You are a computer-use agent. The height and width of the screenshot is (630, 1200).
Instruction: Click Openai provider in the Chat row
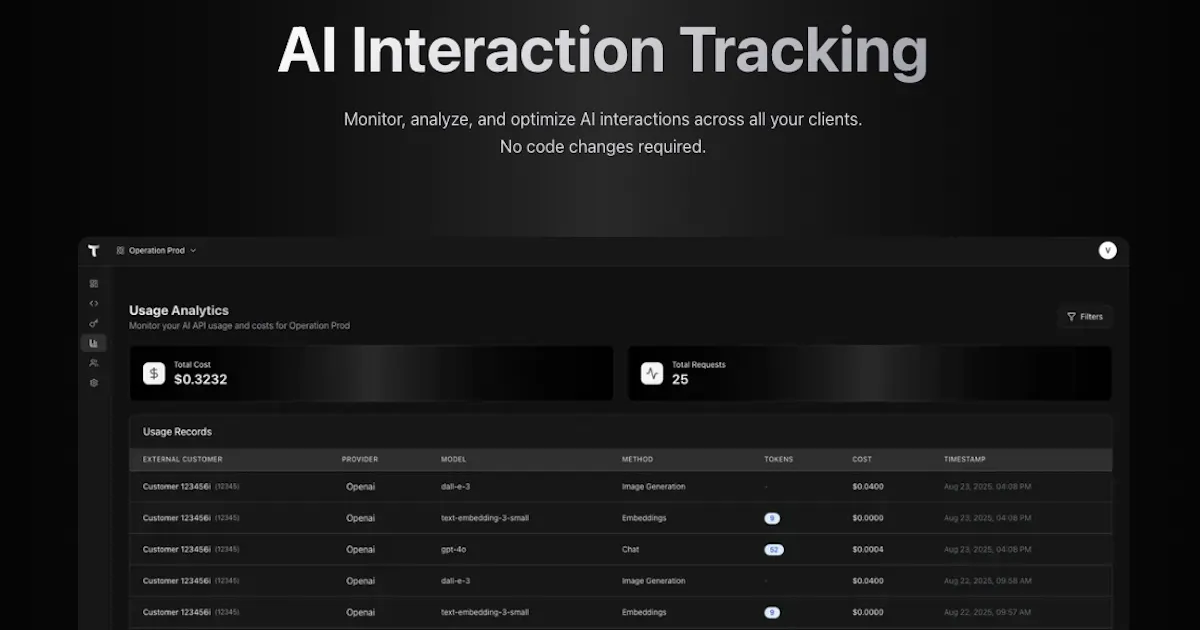pyautogui.click(x=361, y=549)
